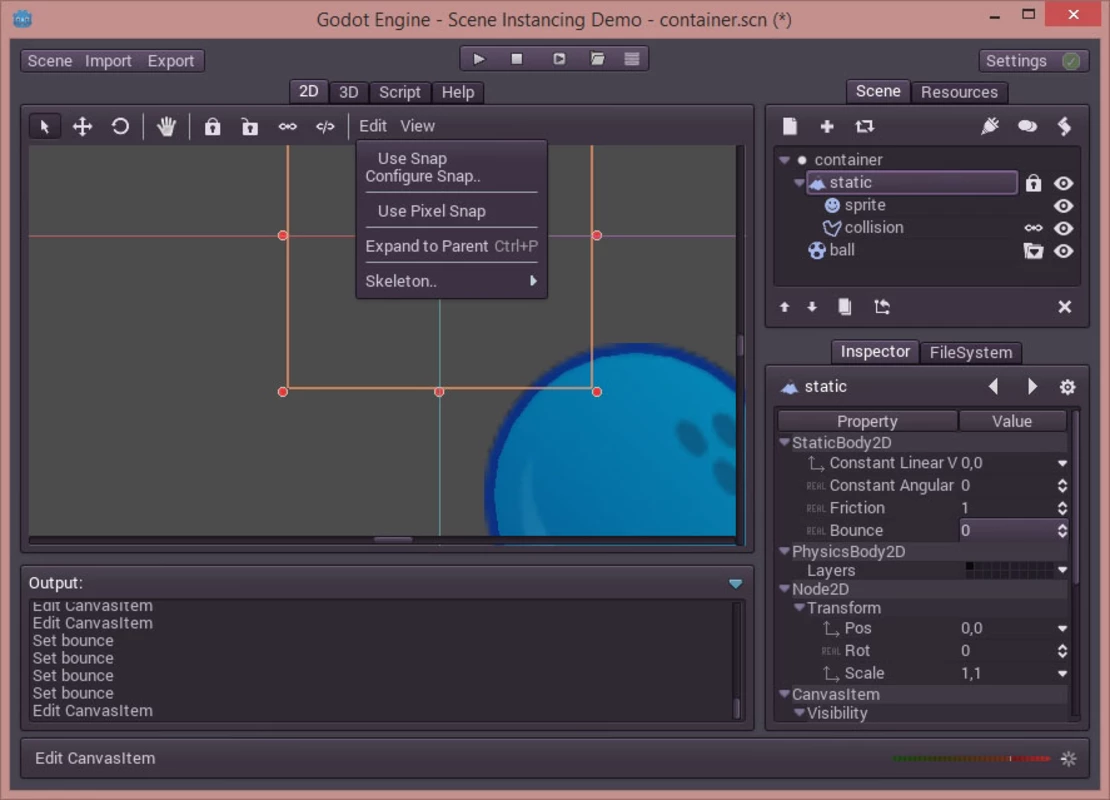Select the Rotate tool
Viewport: 1110px width, 800px height.
[120, 126]
